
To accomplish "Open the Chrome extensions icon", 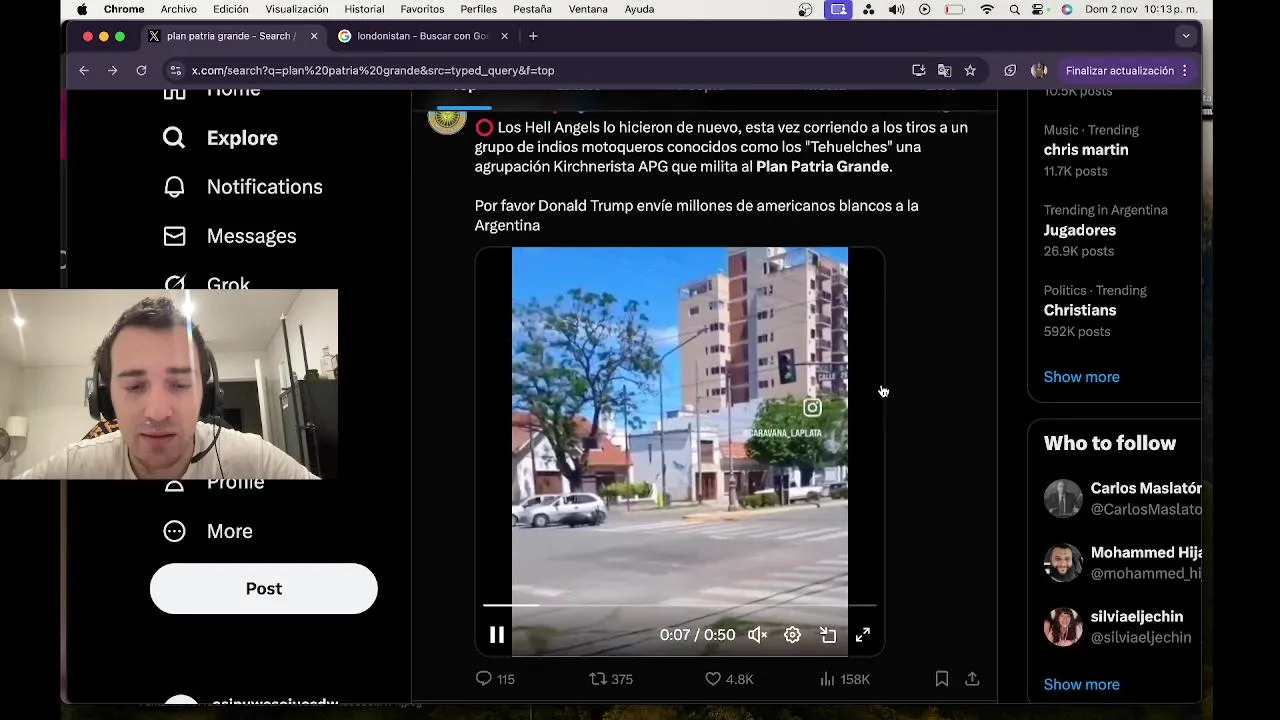I will point(1010,71).
